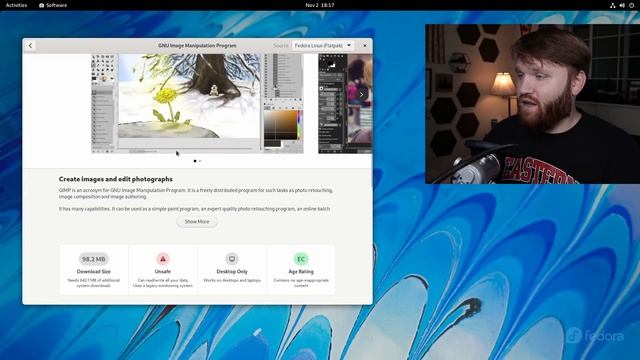Click the heading 'Create images and edit photographs'
640x360 pixels.
116,179
